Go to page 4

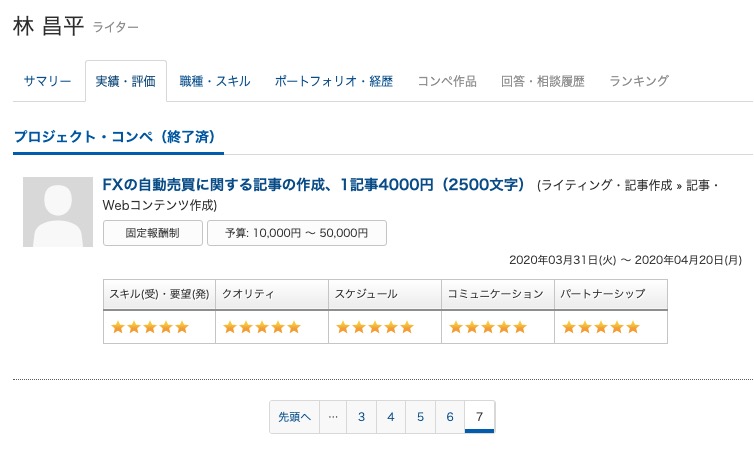[391, 416]
